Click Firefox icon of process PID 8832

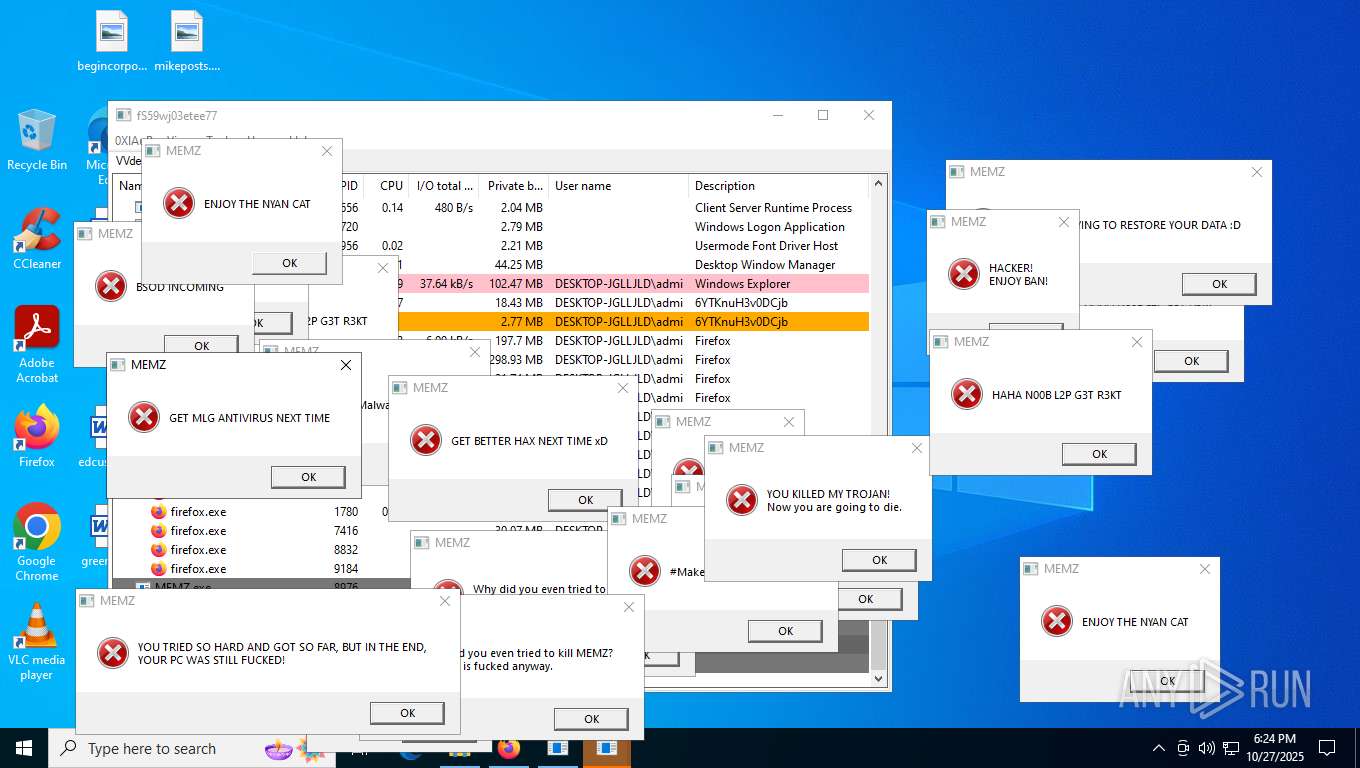coord(158,550)
